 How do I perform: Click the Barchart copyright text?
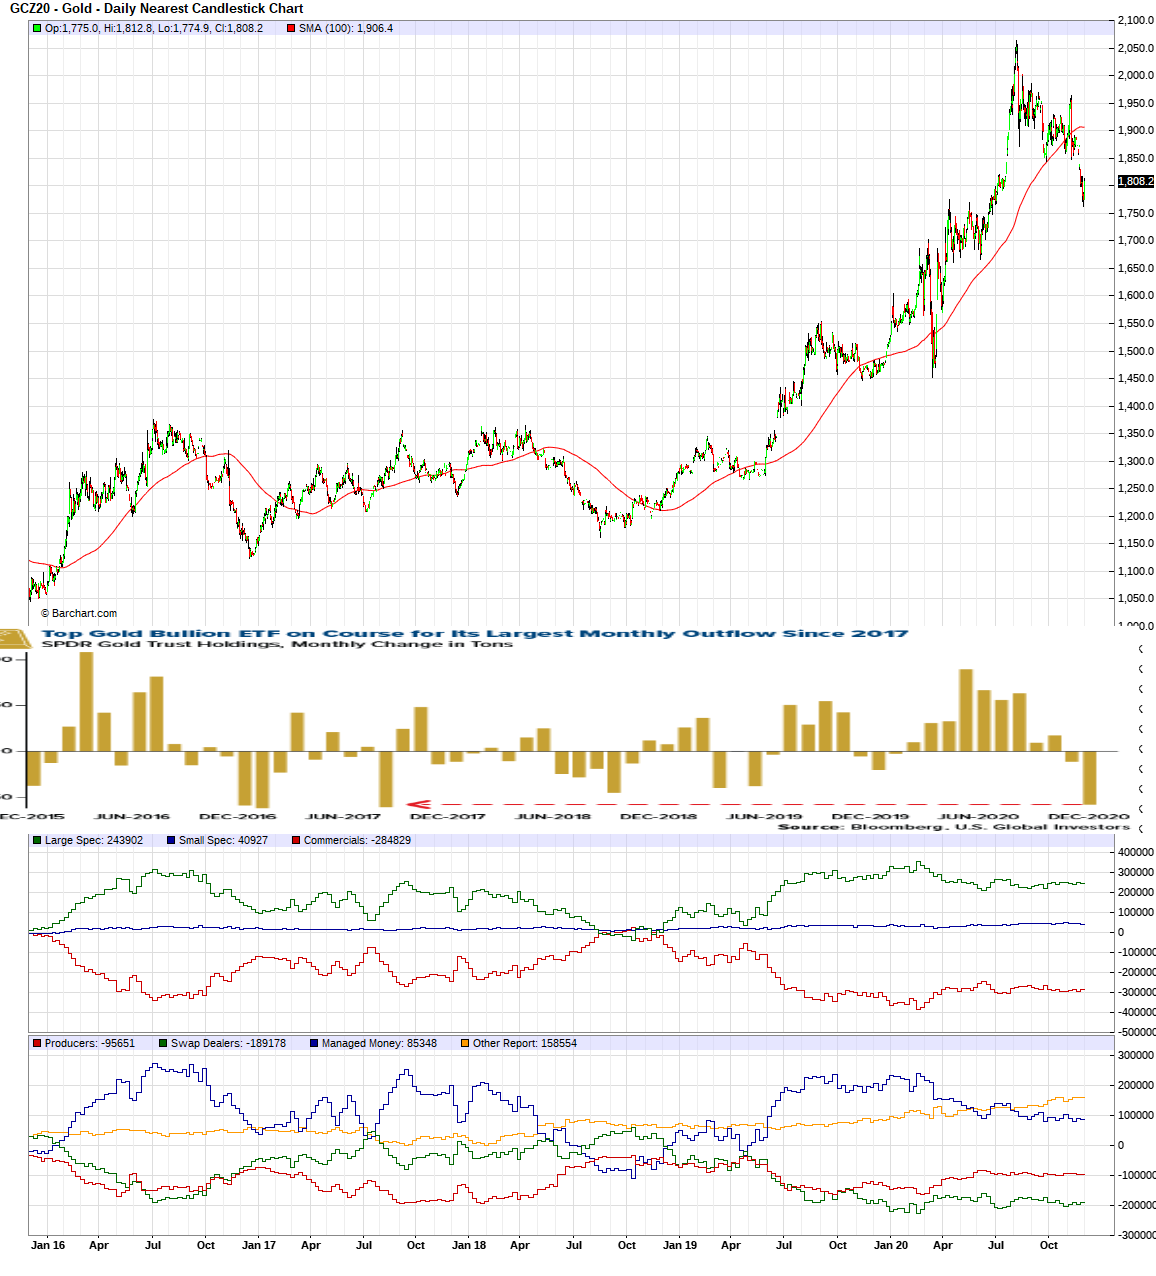point(79,613)
